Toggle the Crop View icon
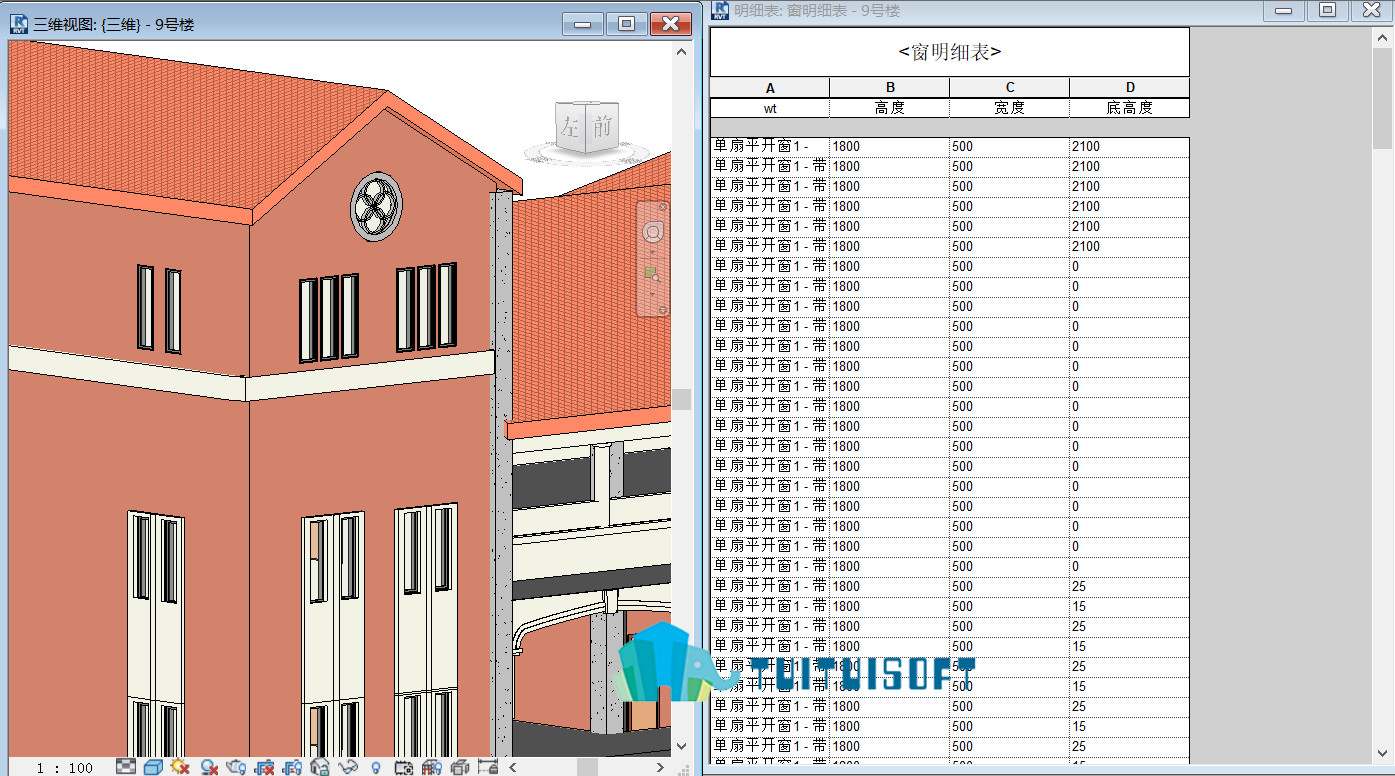The height and width of the screenshot is (776, 1395). pyautogui.click(x=264, y=768)
